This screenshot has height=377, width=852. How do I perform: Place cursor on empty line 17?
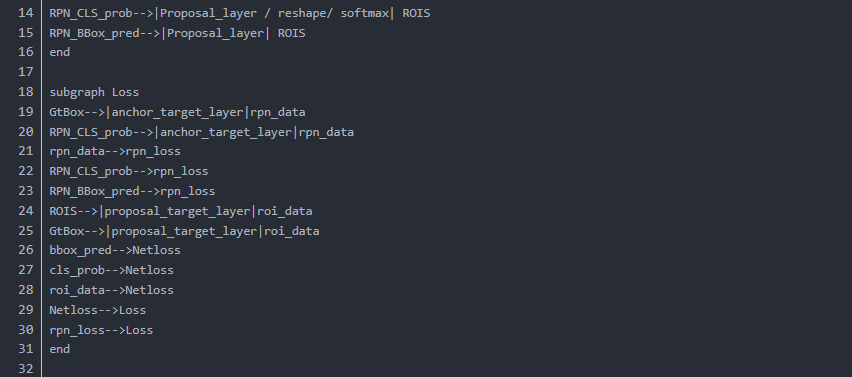[435, 72]
